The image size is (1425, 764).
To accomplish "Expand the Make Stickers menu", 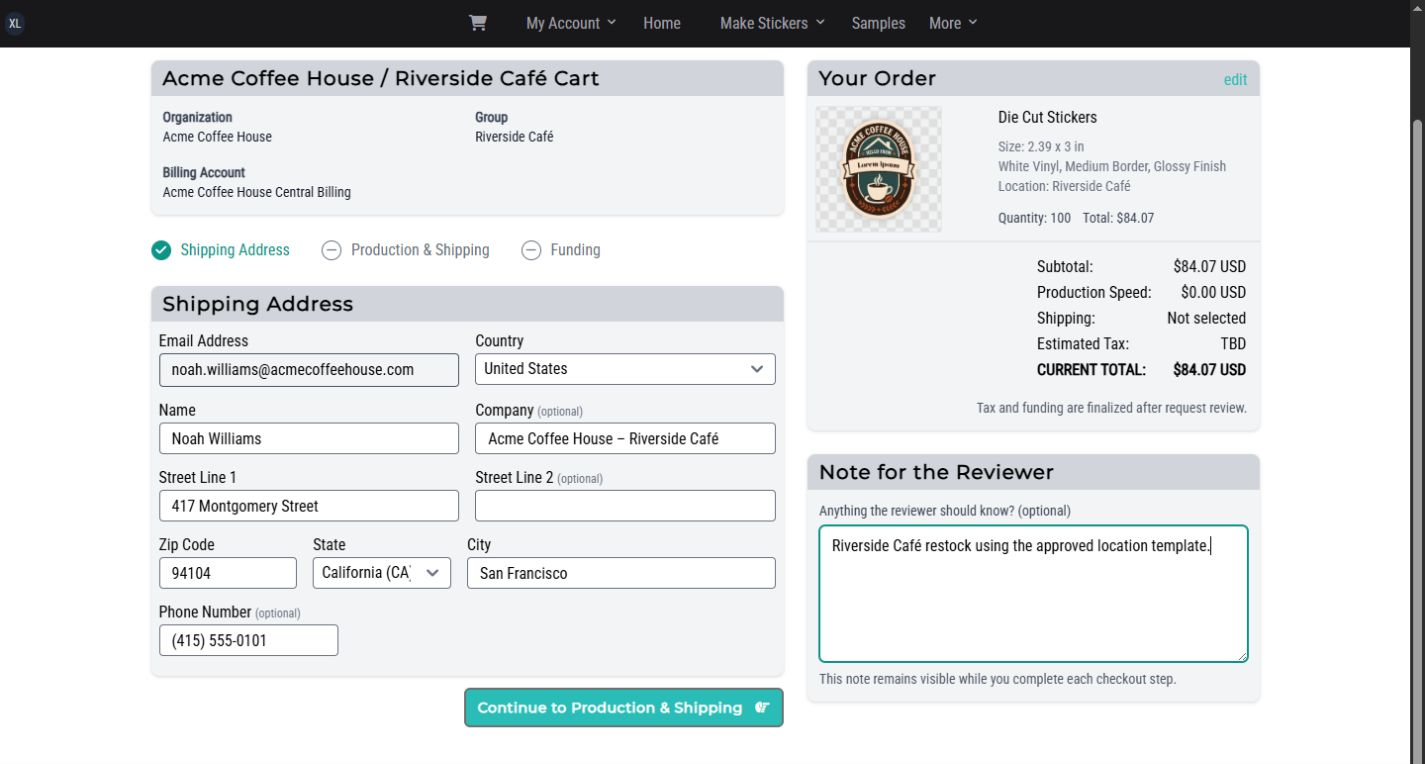I will click(772, 23).
